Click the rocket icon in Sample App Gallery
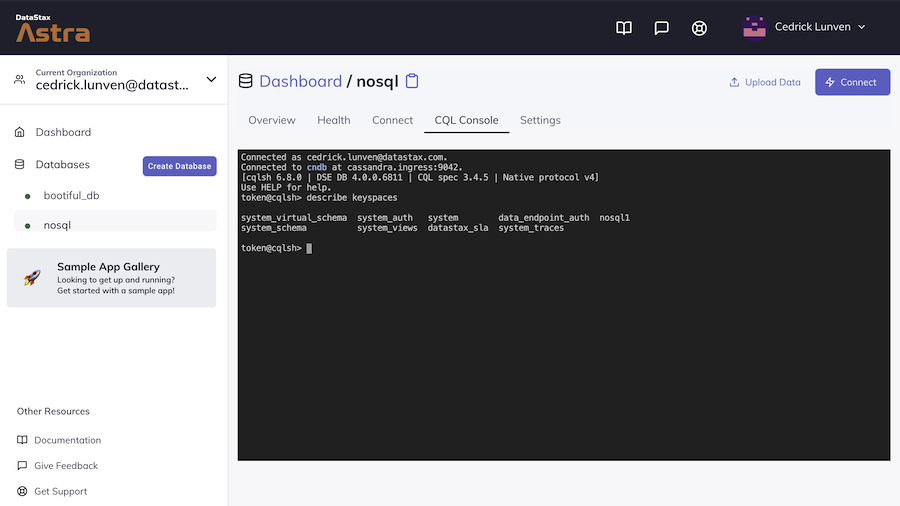Viewport: 900px width, 506px height. 32,278
